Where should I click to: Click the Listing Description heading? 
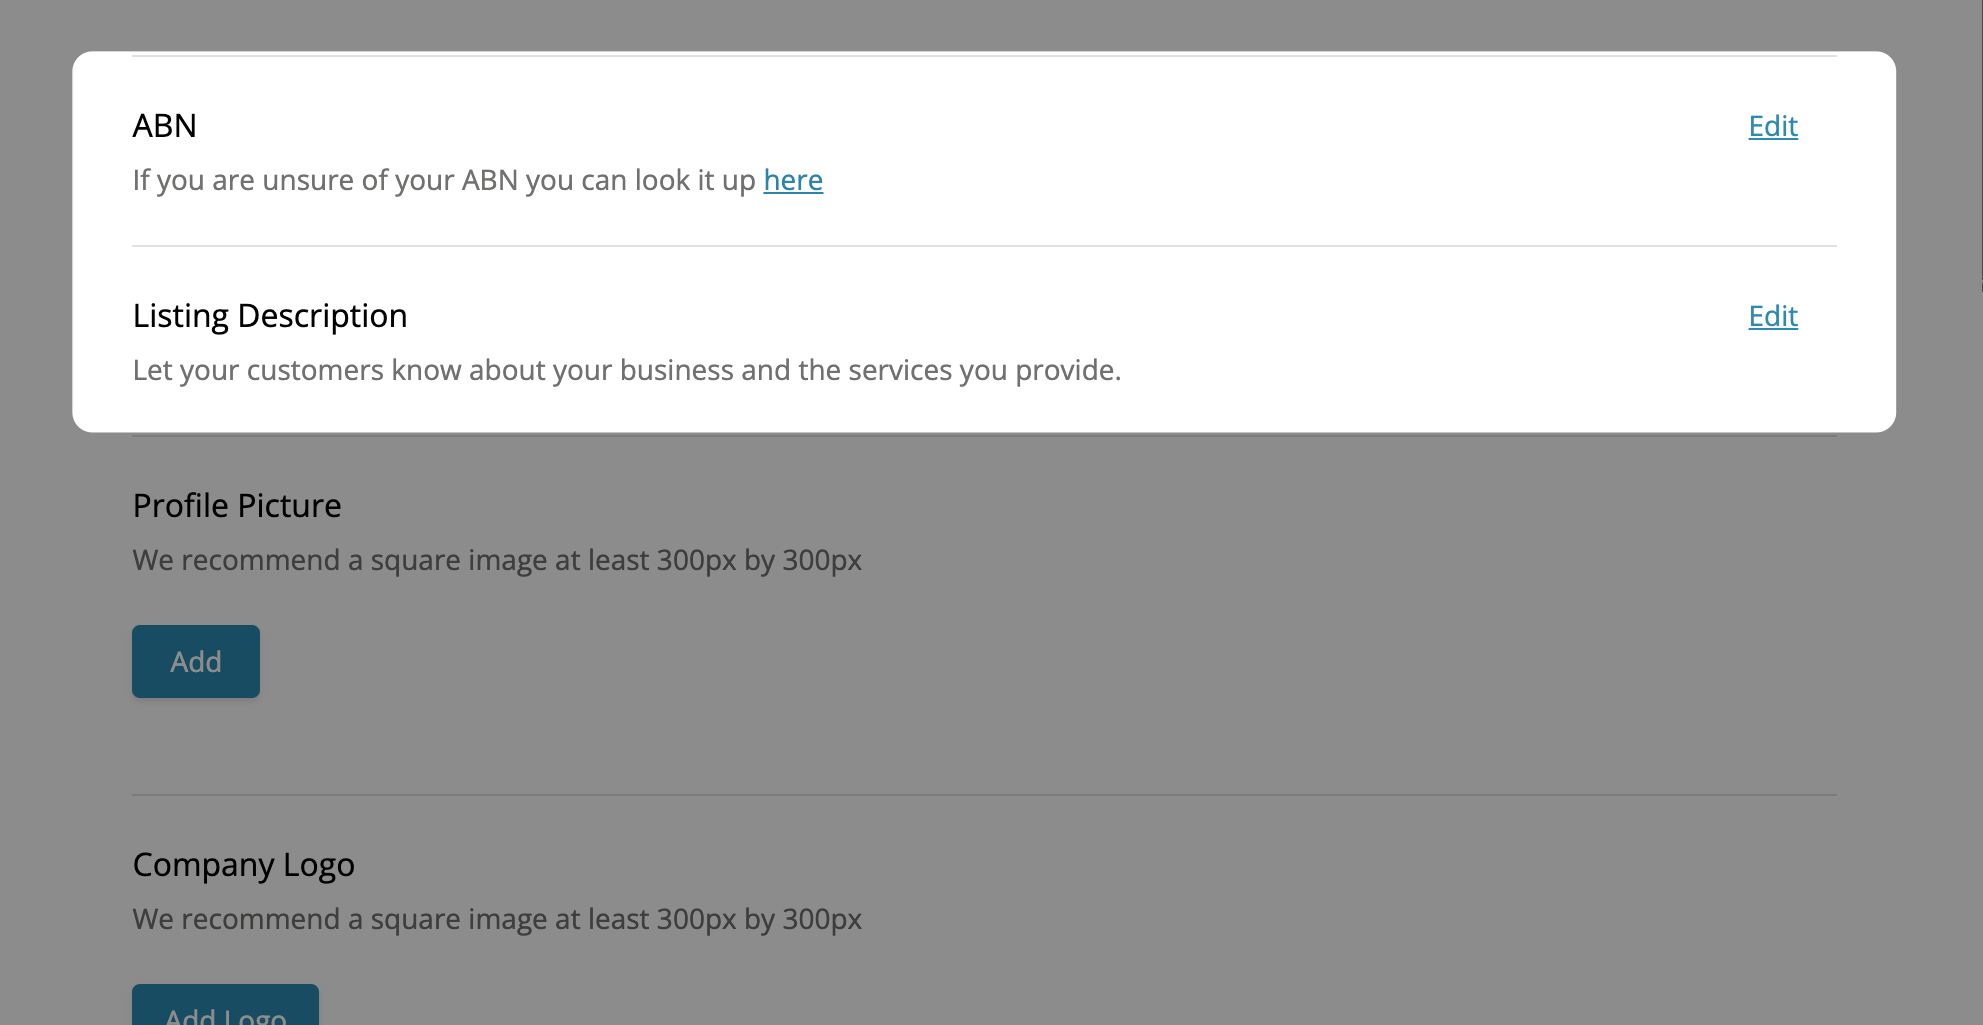tap(270, 316)
